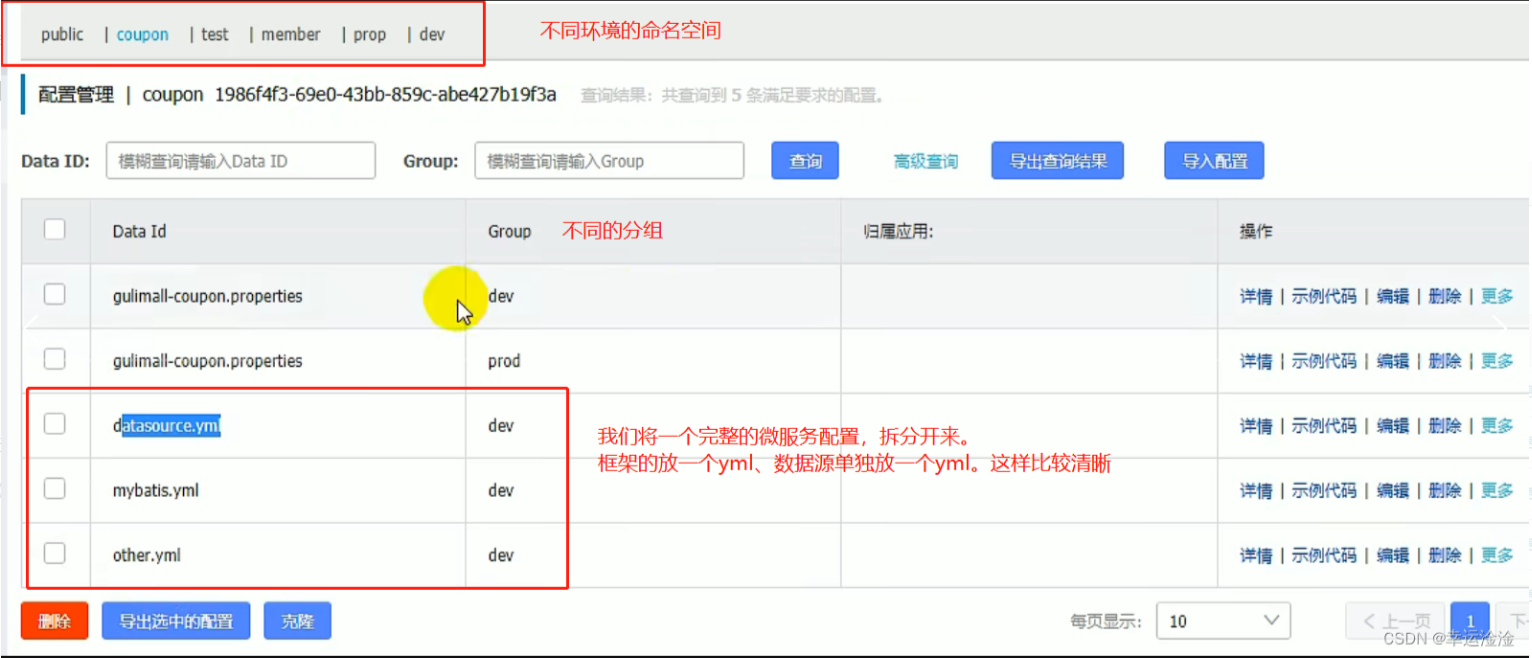Open 示例代码 for gulimall-coupon.properties prod row

point(1324,361)
